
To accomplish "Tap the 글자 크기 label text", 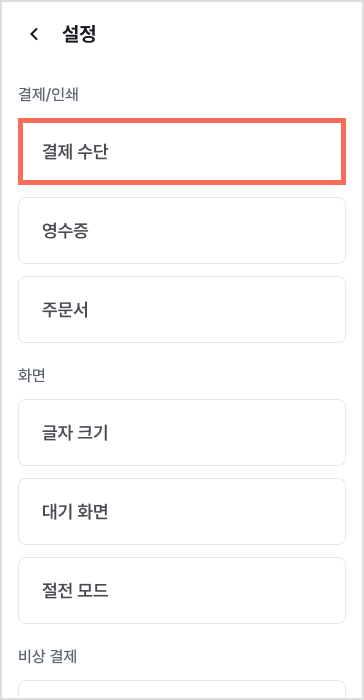I will [75, 433].
